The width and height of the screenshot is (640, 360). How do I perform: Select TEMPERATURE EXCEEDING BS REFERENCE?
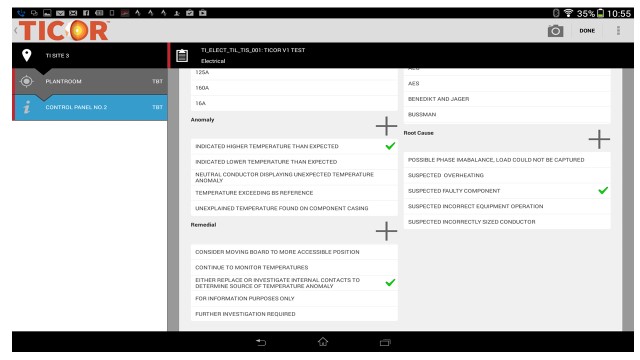tap(294, 193)
